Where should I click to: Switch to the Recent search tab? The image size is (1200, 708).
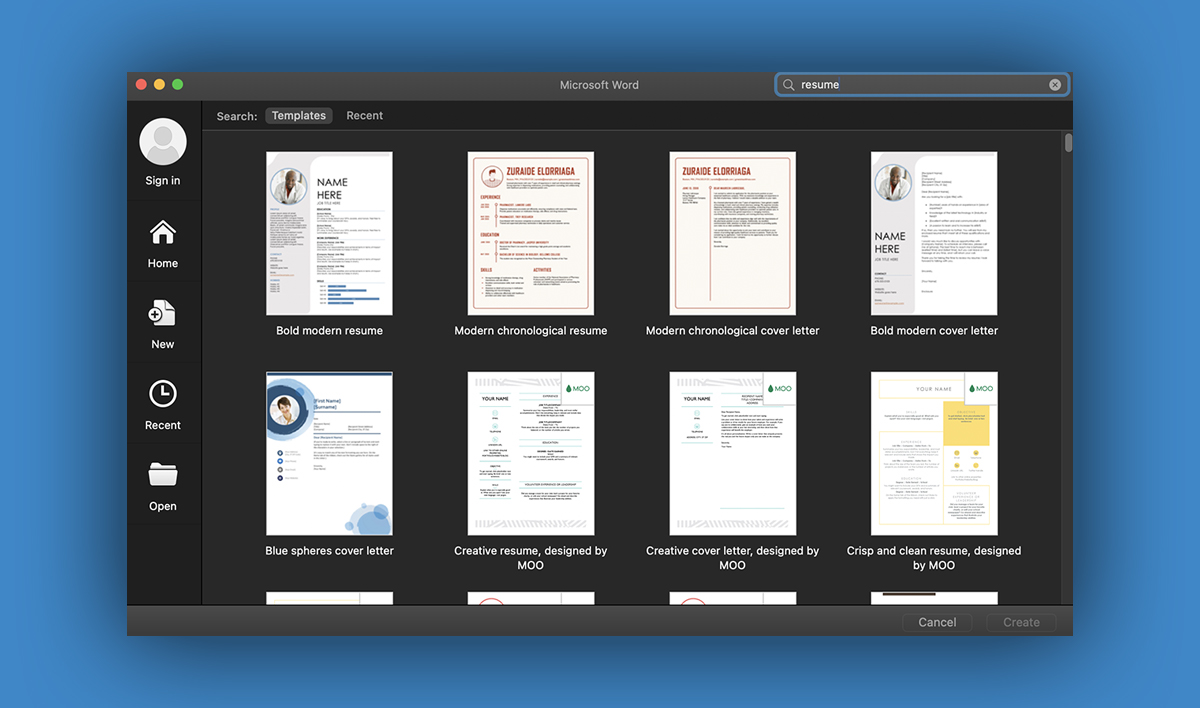pos(364,115)
